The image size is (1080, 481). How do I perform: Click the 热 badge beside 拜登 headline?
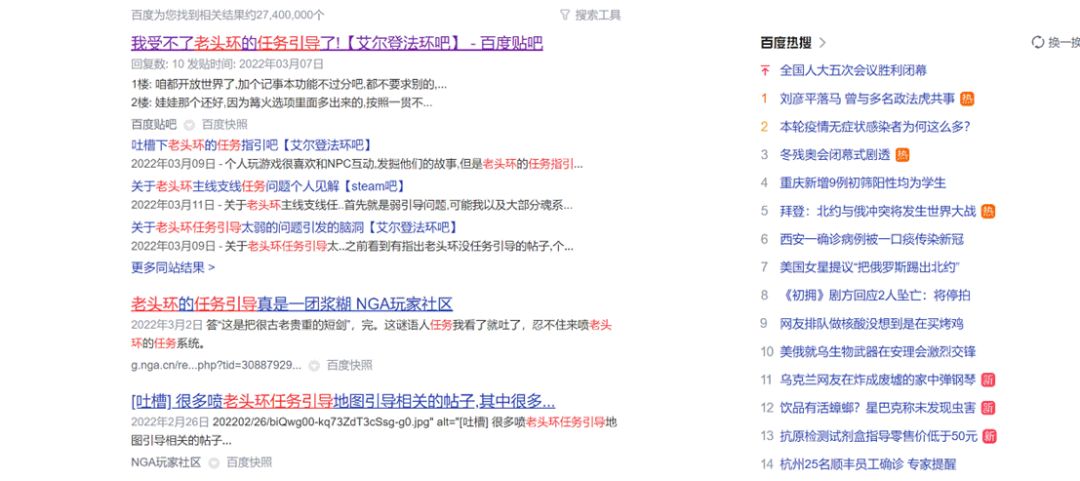tap(988, 212)
